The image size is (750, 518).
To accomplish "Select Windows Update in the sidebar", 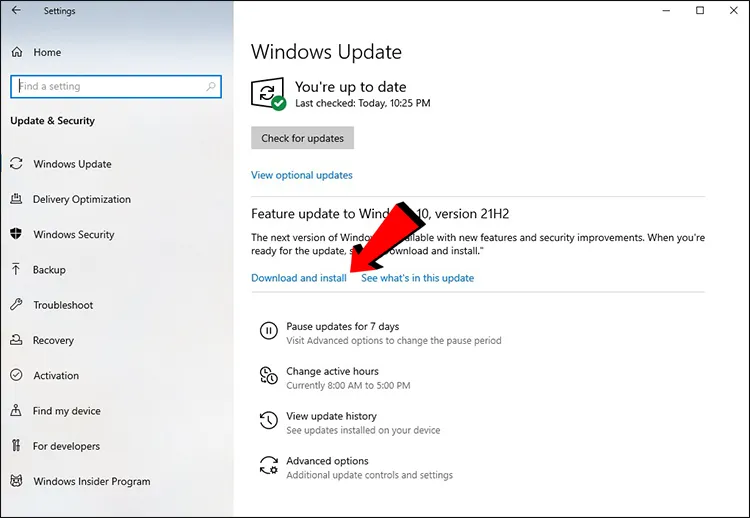I will point(72,164).
